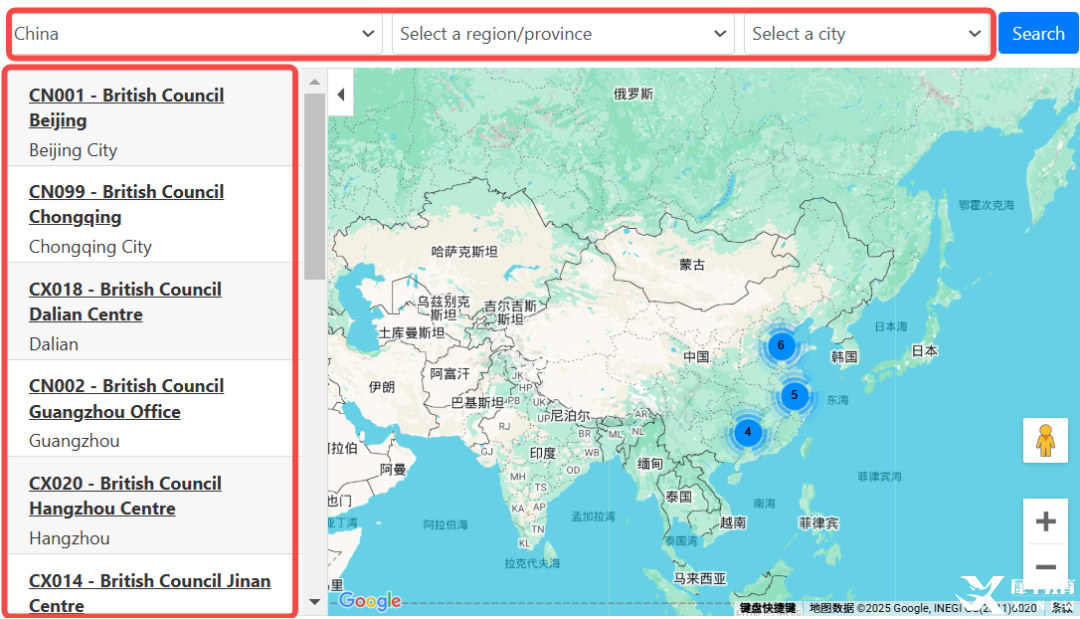
Task: Click the 中国 label on map
Action: (x=696, y=357)
